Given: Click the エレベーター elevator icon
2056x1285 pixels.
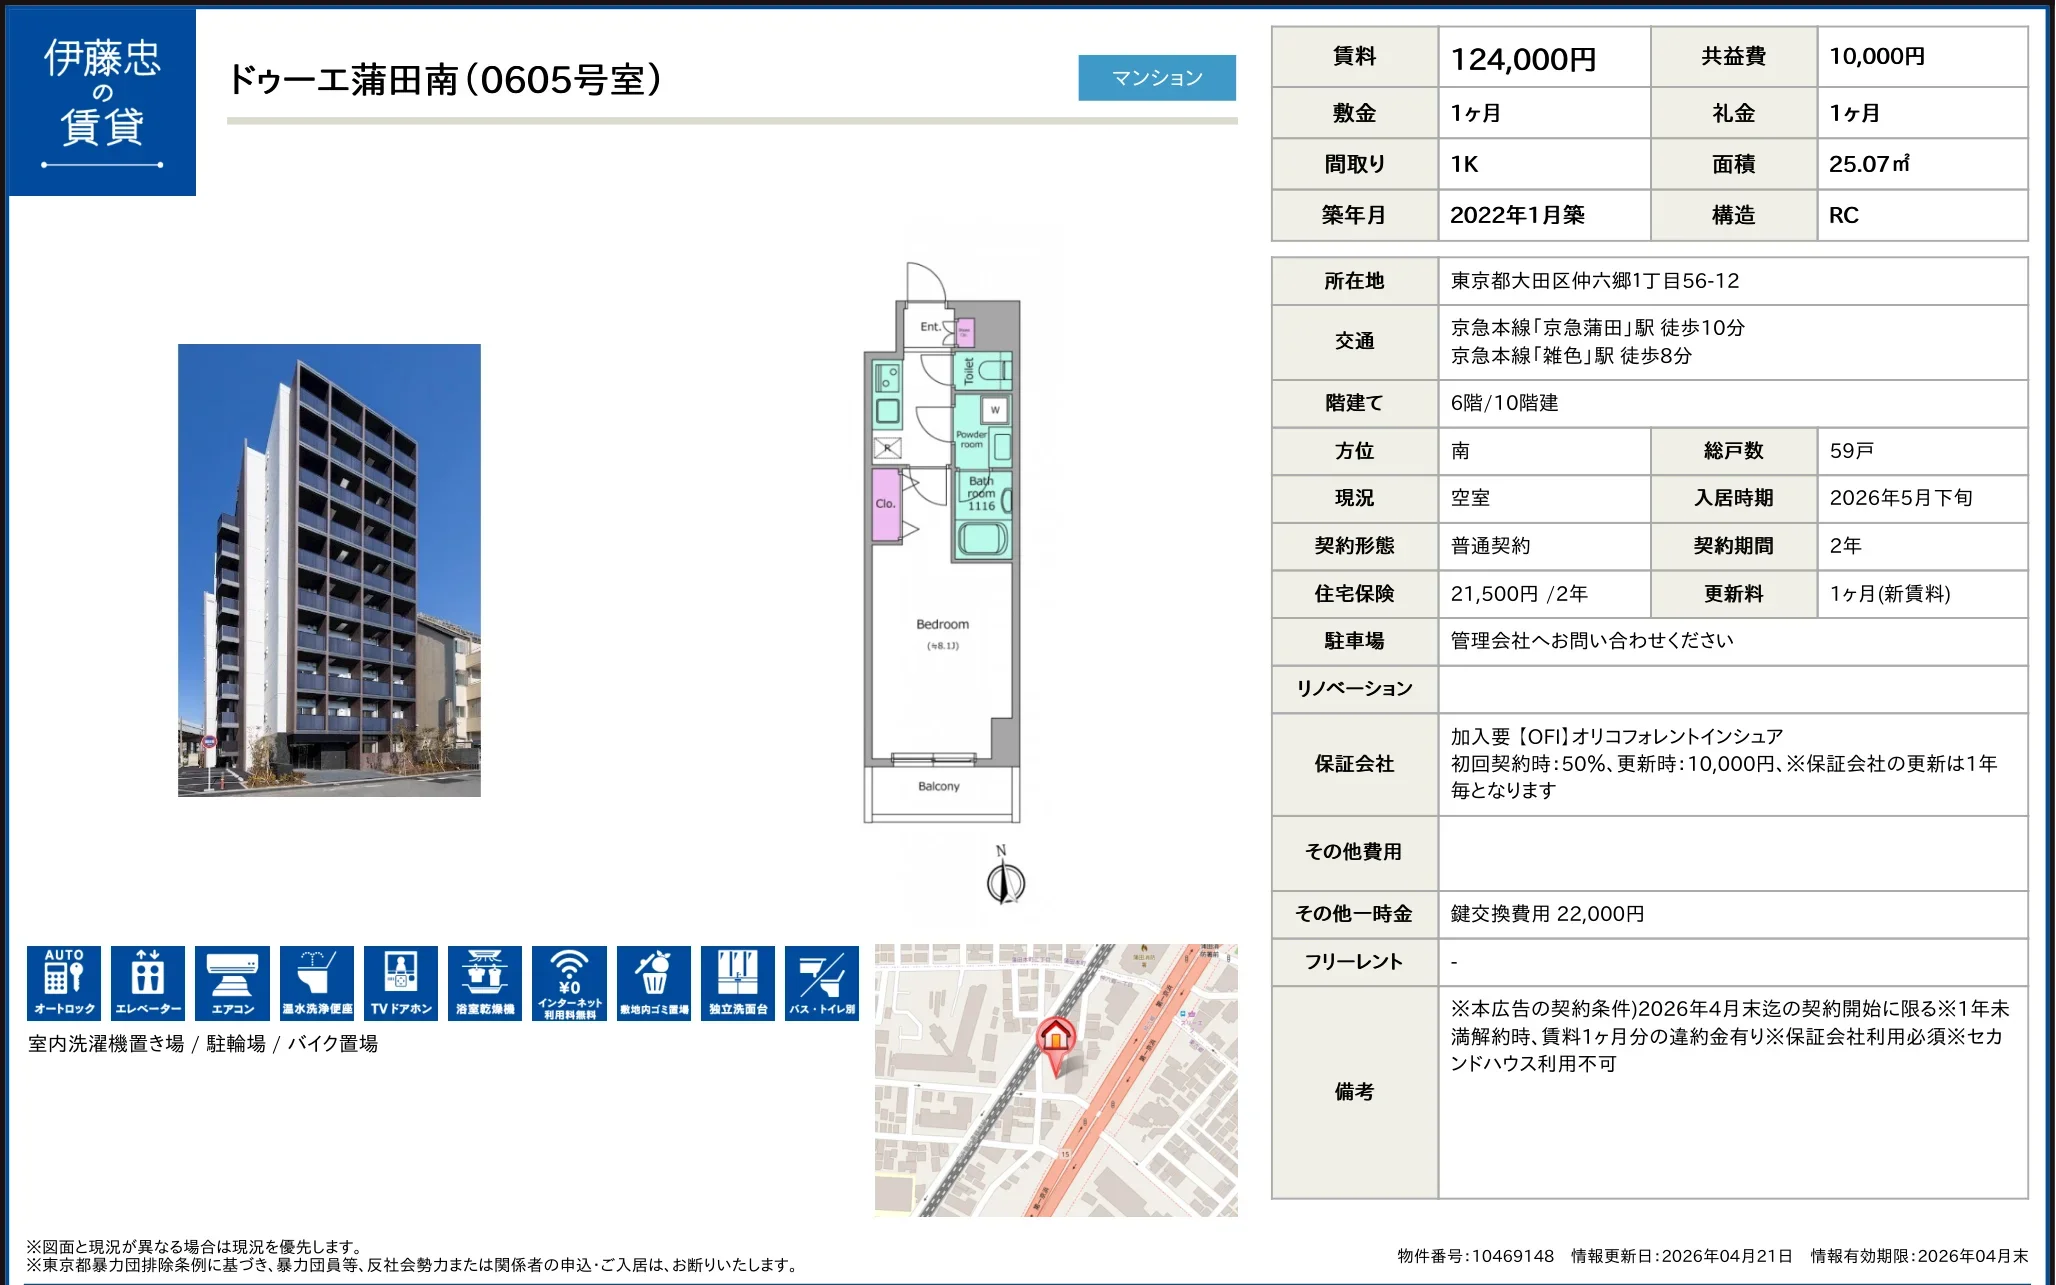Looking at the screenshot, I should (148, 982).
